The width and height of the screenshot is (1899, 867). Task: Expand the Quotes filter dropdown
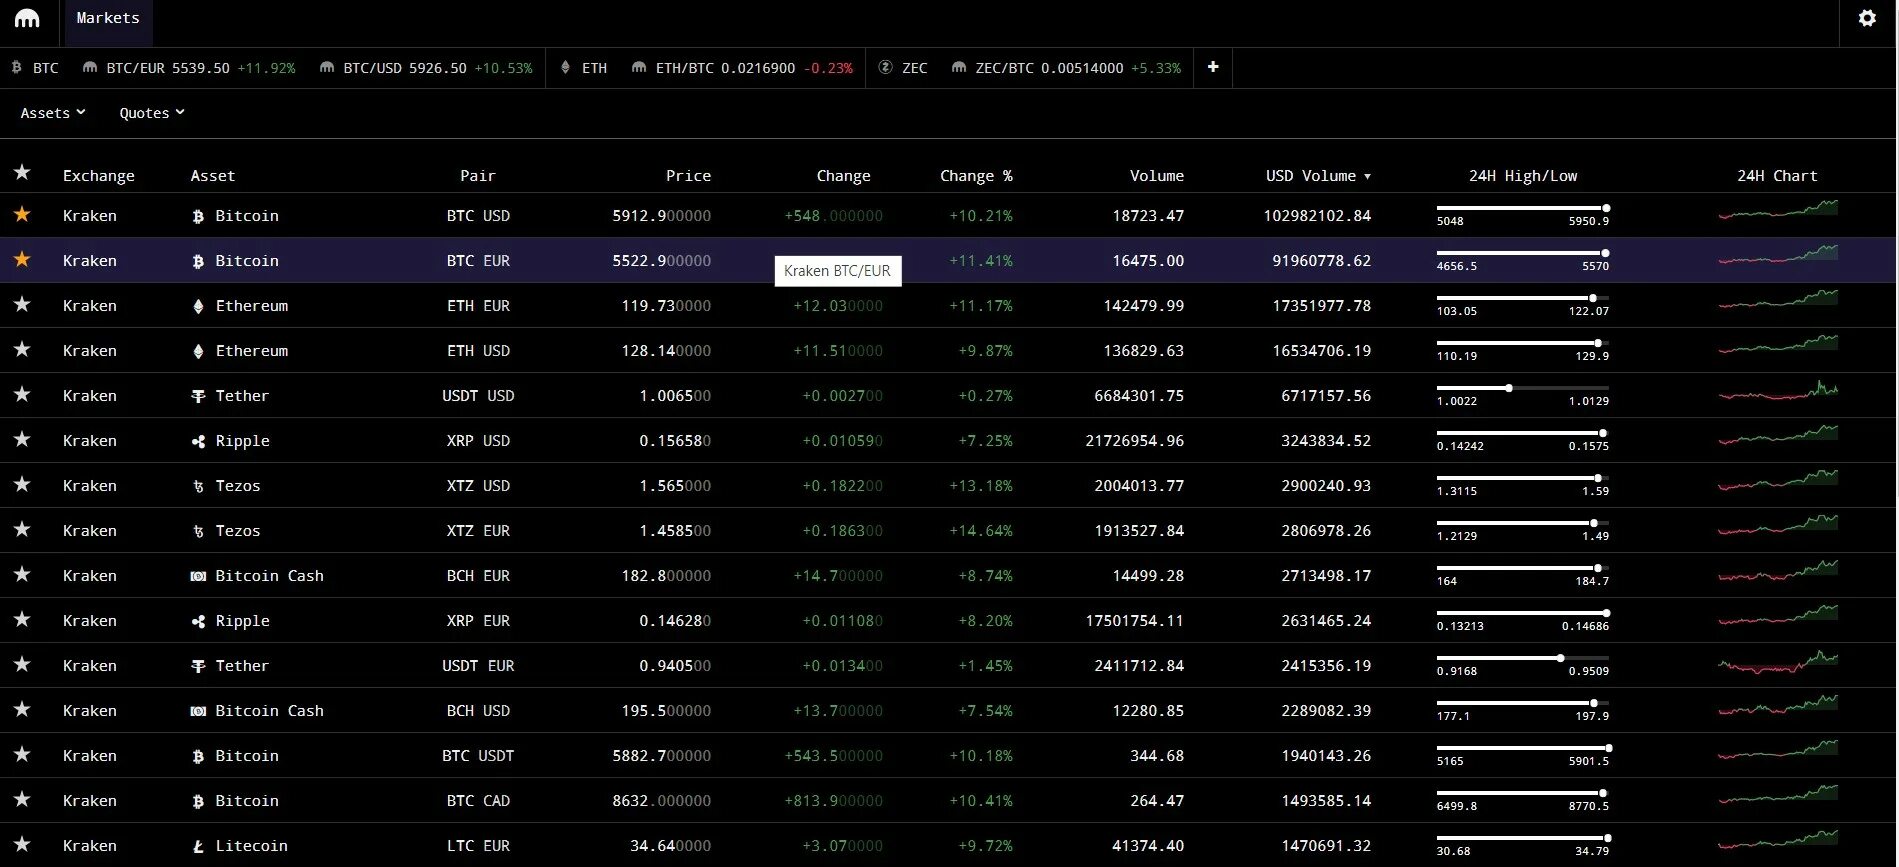152,113
